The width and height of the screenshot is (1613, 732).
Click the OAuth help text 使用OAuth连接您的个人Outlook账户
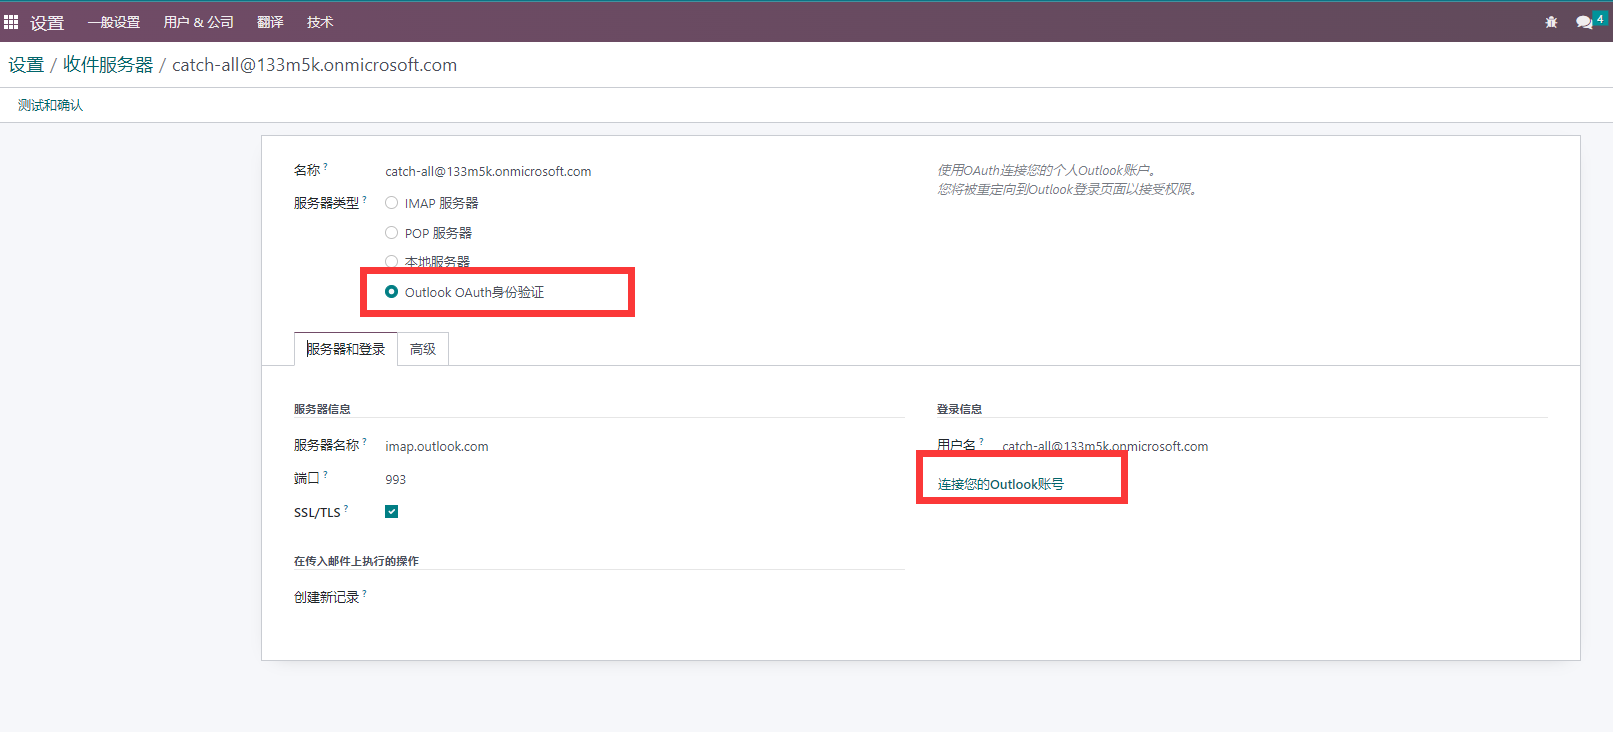pos(1047,170)
